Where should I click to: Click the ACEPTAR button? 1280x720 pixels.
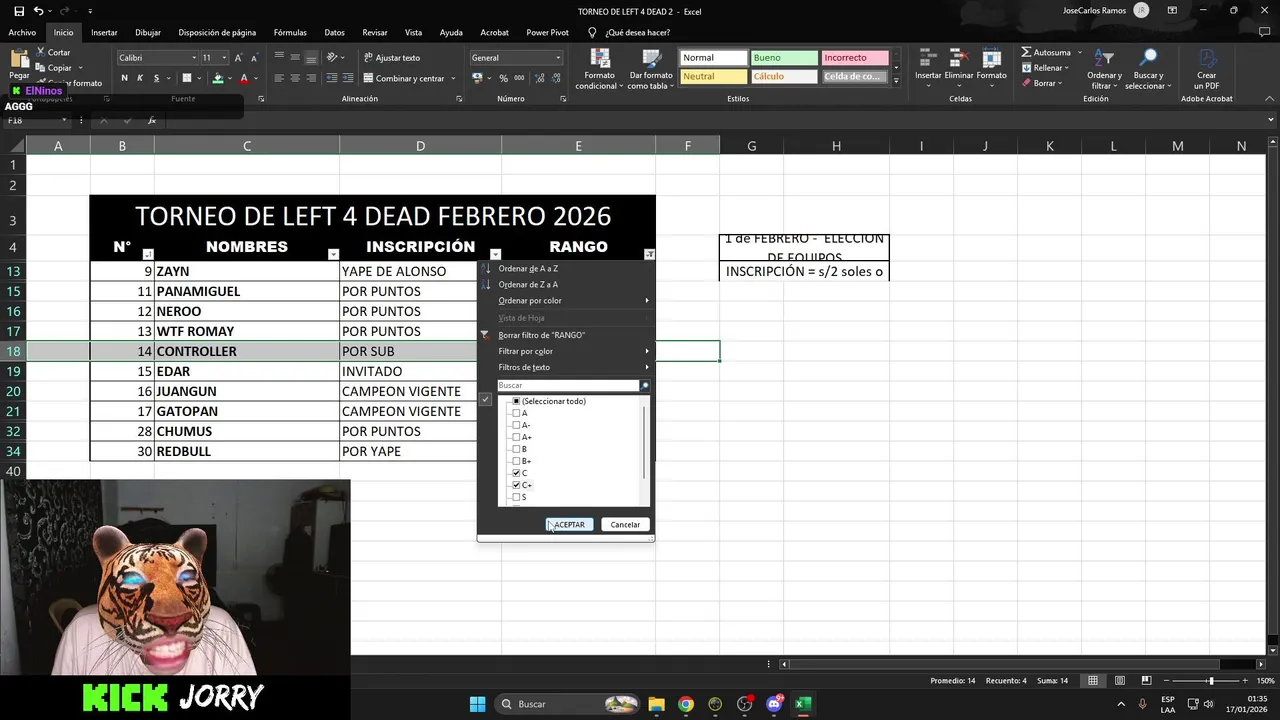pyautogui.click(x=570, y=524)
